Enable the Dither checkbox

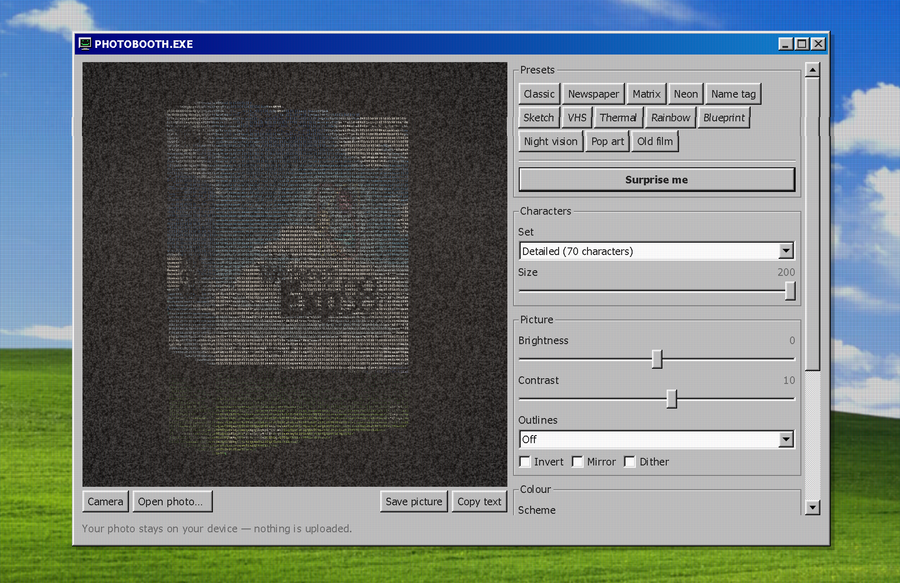(x=630, y=462)
